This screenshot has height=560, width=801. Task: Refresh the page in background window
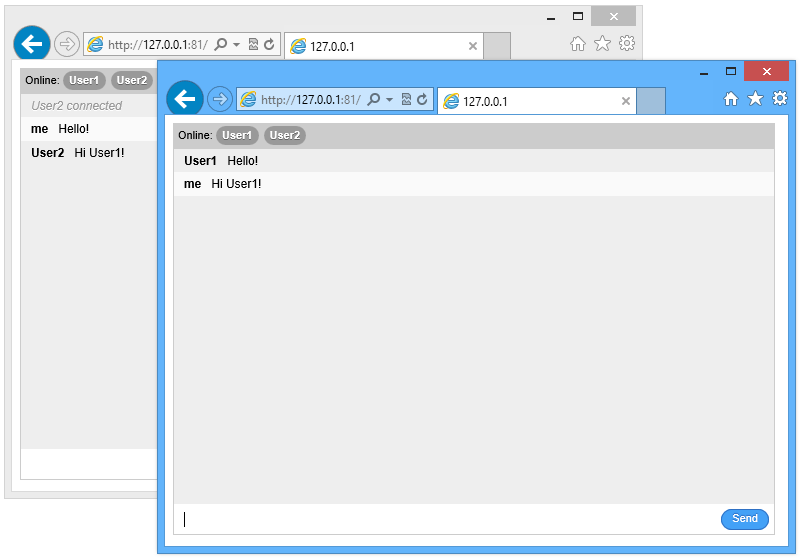click(x=269, y=44)
